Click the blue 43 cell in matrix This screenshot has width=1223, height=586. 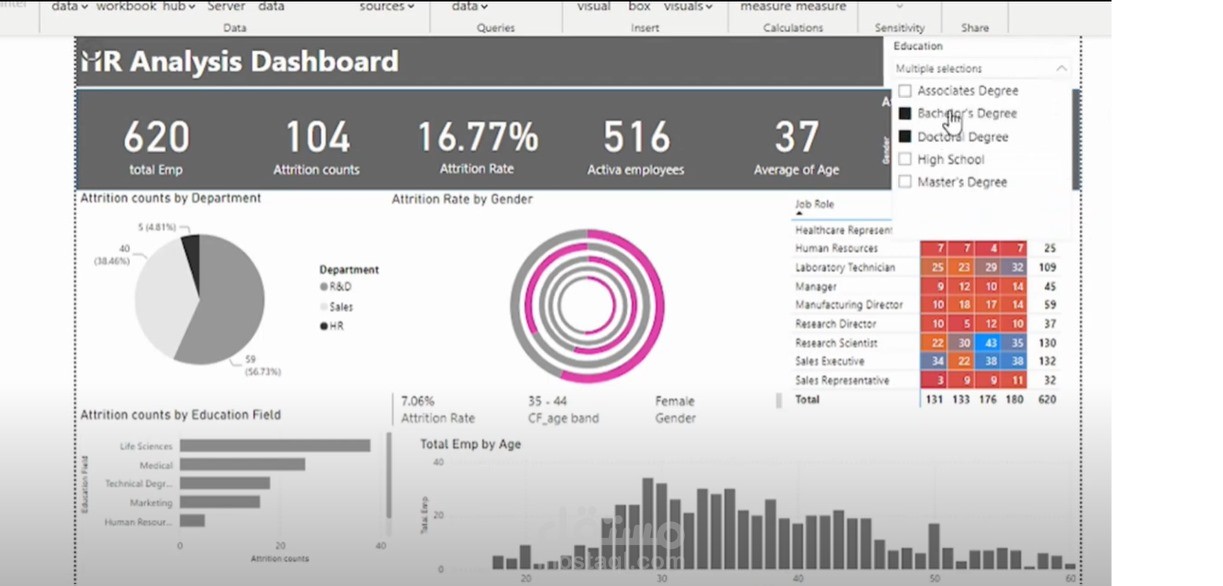[990, 343]
